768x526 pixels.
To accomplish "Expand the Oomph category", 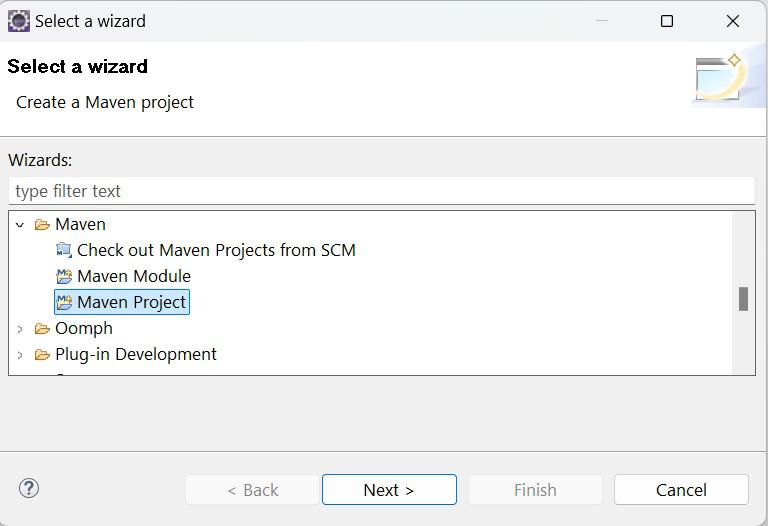I will [x=20, y=329].
